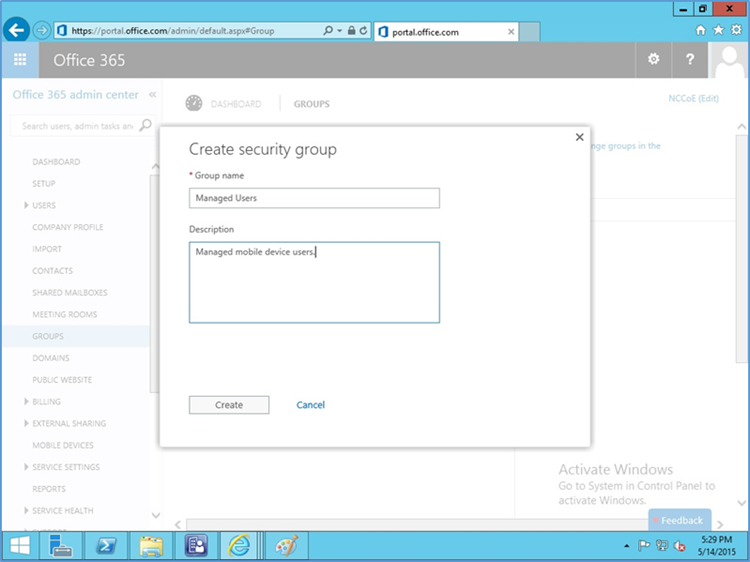Click the browser back arrow button
Image resolution: width=750 pixels, height=562 pixels.
(16, 31)
